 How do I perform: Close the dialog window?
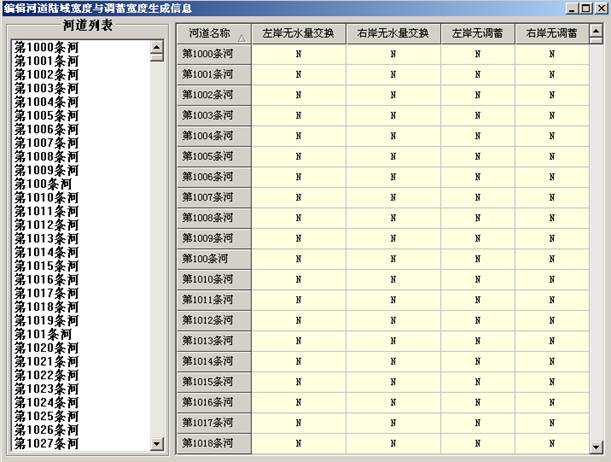(601, 7)
